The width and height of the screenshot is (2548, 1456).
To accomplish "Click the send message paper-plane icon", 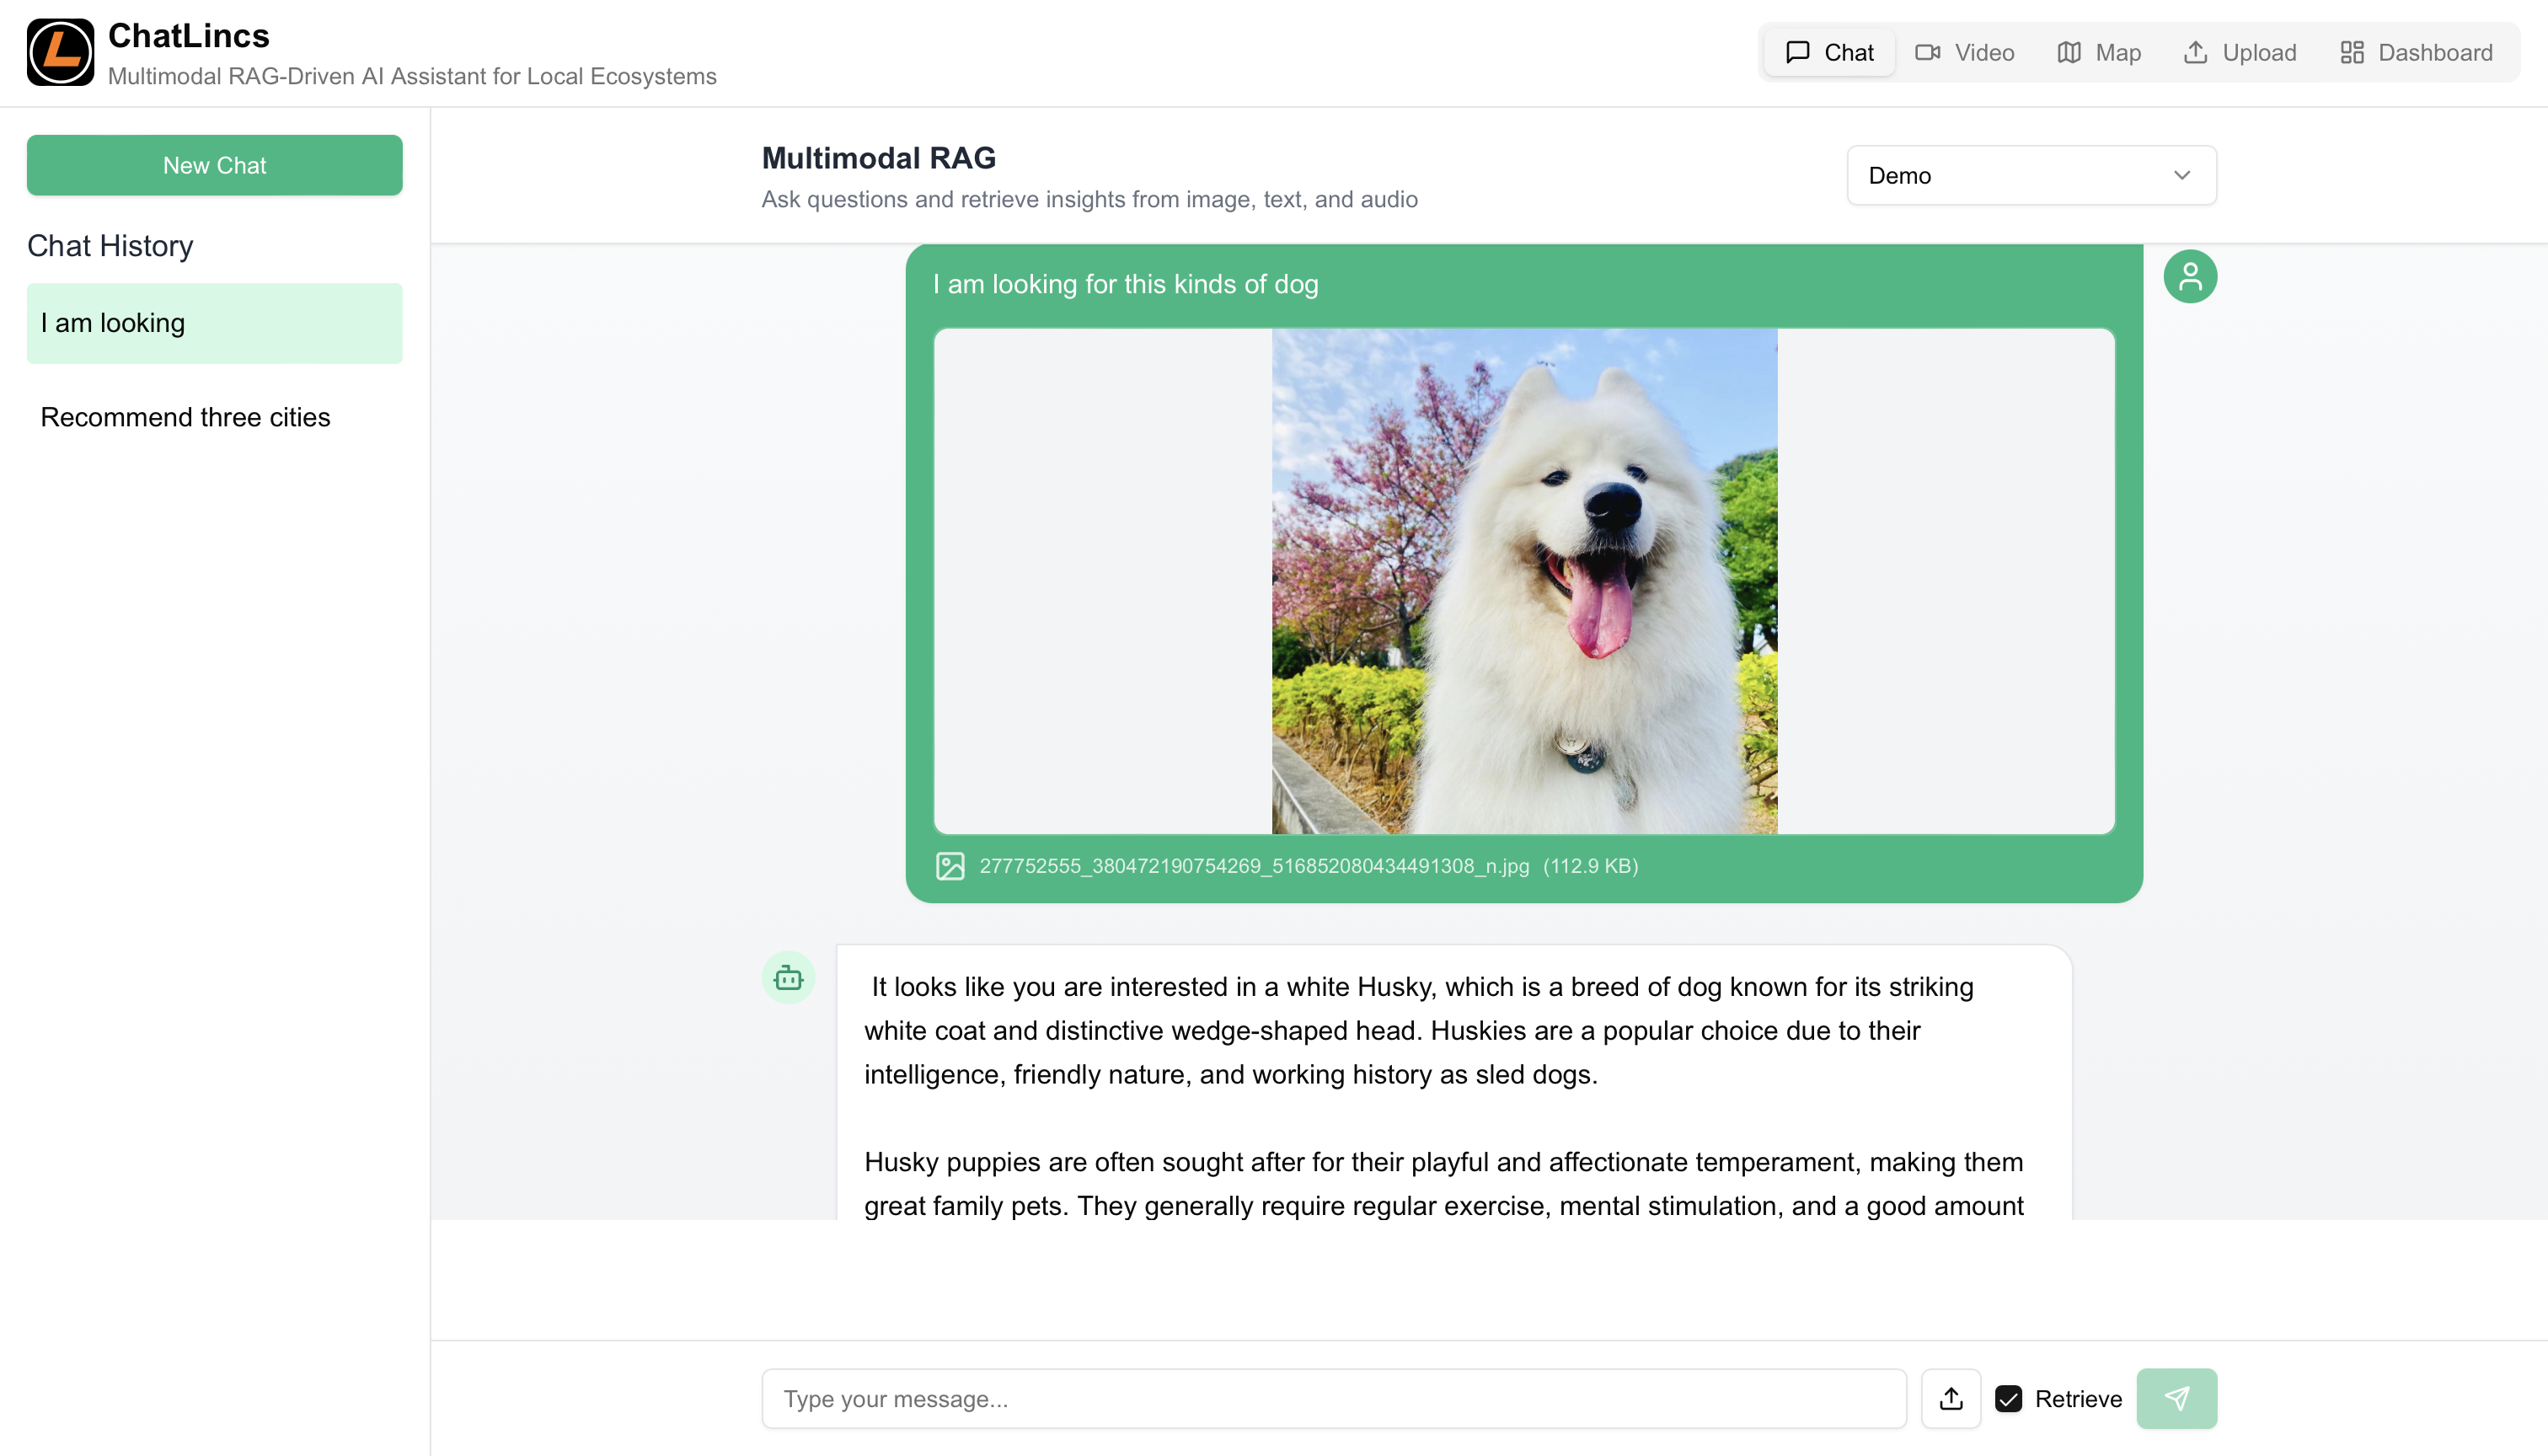I will (2176, 1398).
